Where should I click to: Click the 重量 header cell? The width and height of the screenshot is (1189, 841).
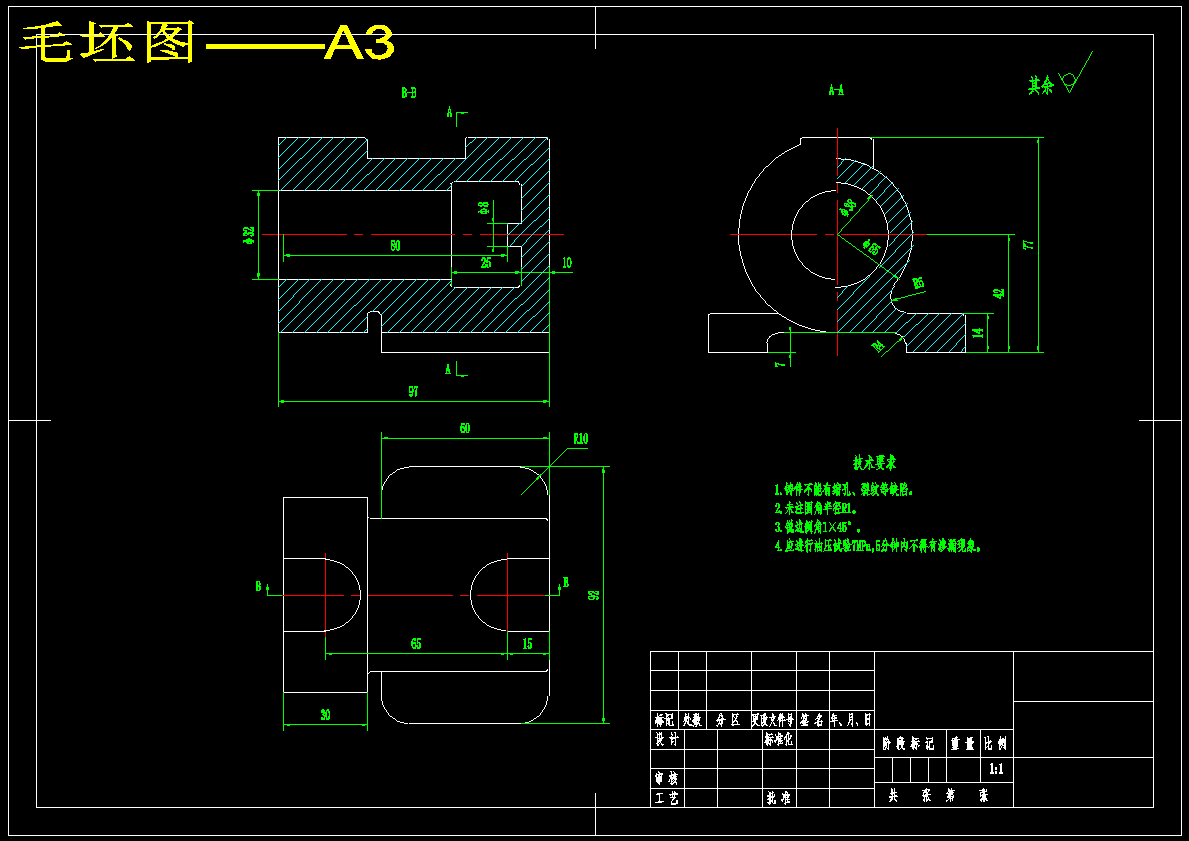(963, 745)
